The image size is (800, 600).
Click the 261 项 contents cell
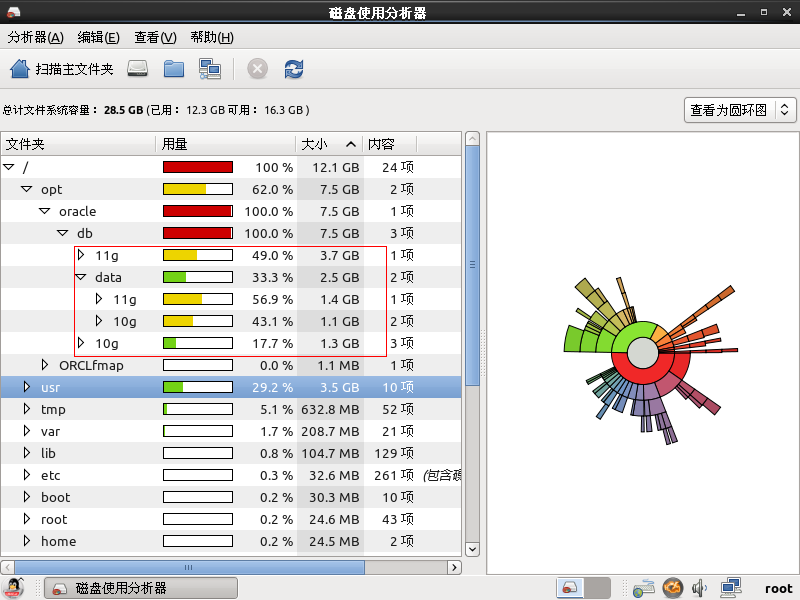394,475
